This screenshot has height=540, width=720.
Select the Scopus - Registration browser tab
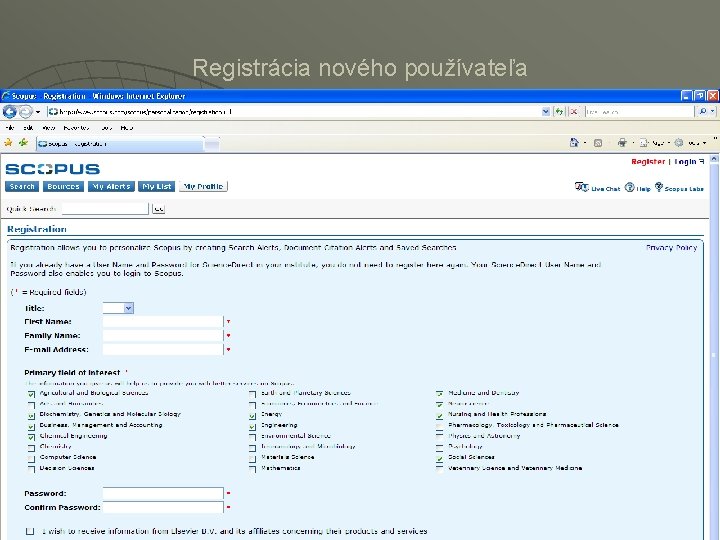(119, 144)
